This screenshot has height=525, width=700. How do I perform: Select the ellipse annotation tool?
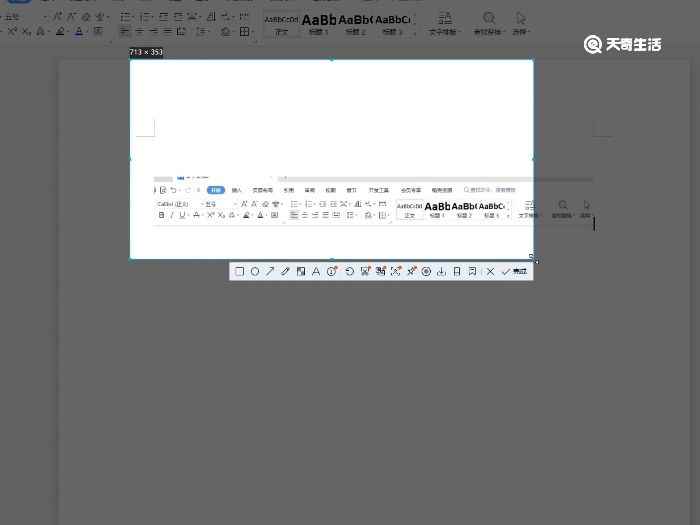(x=255, y=271)
